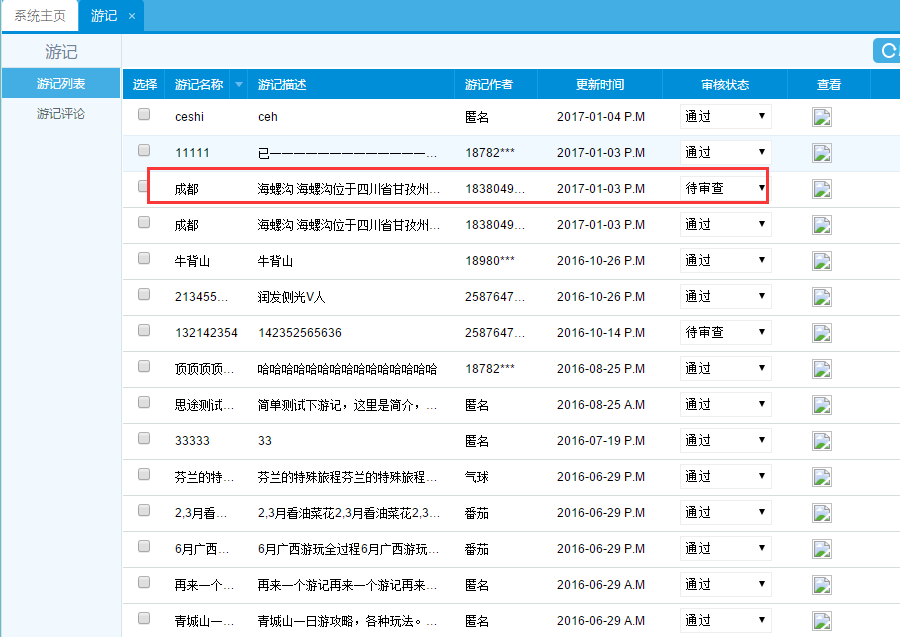This screenshot has height=637, width=900.
Task: Click the view icon in the 33333 row
Action: (x=822, y=441)
